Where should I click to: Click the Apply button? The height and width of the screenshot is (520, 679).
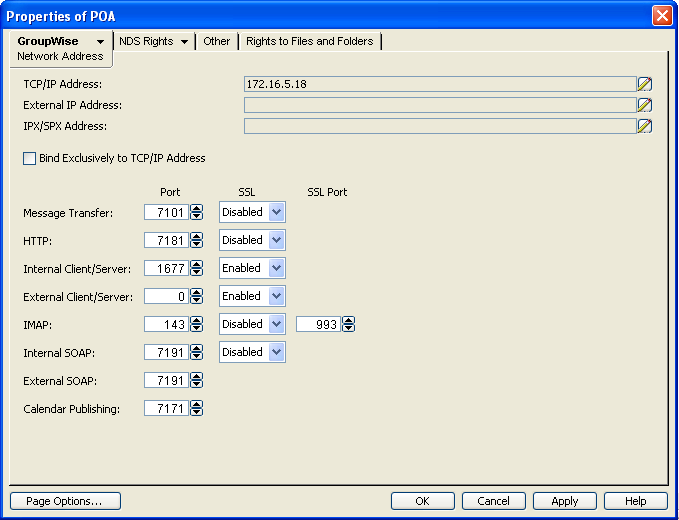click(x=565, y=501)
